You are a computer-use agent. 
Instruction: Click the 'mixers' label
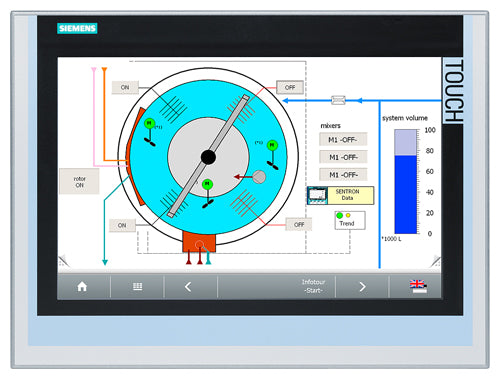[330, 126]
